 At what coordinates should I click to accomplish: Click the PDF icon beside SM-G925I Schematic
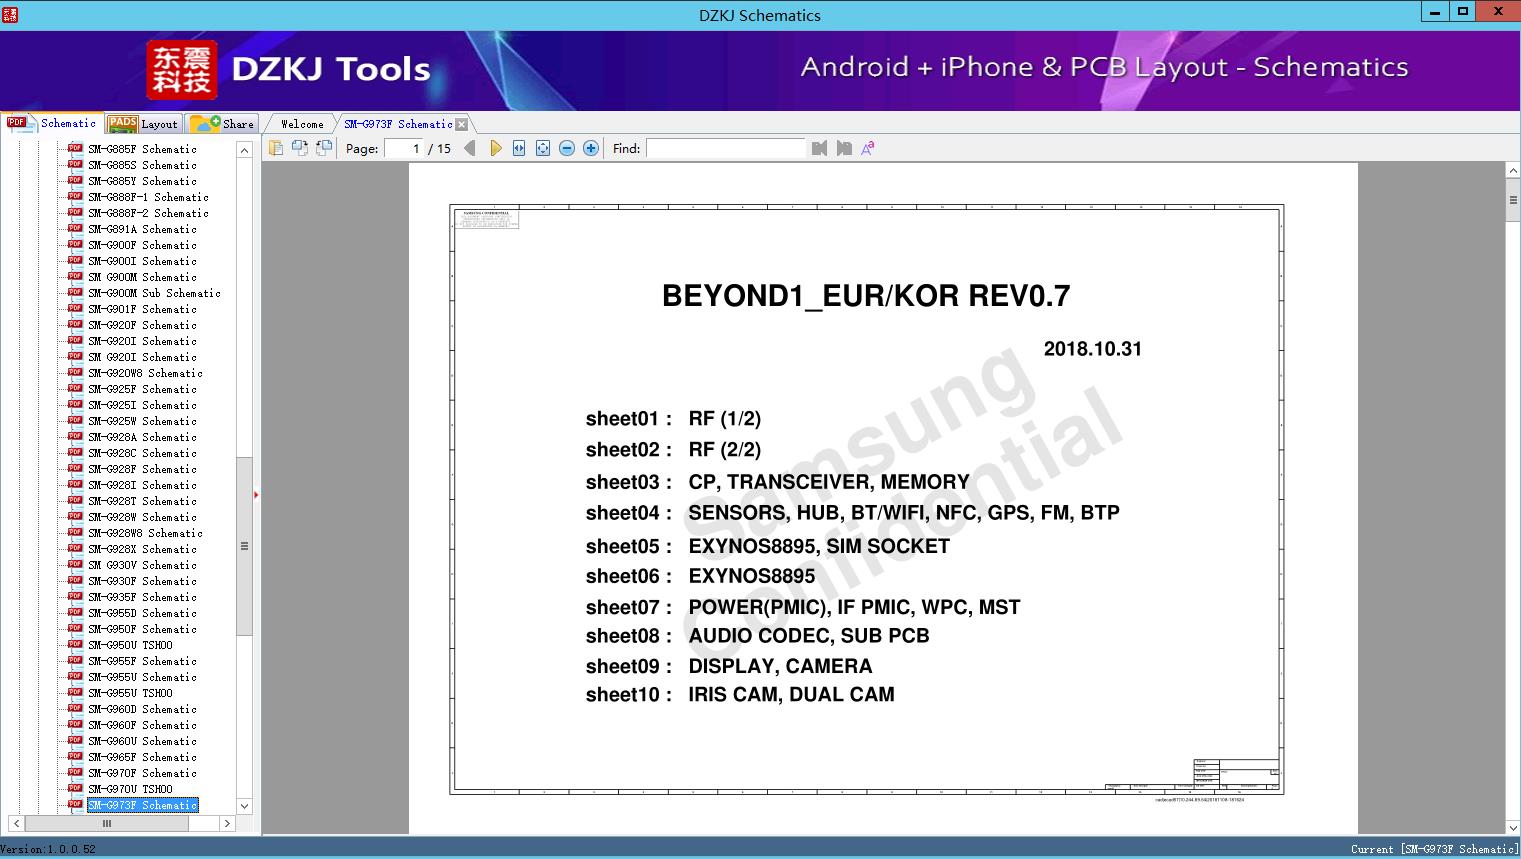point(75,404)
